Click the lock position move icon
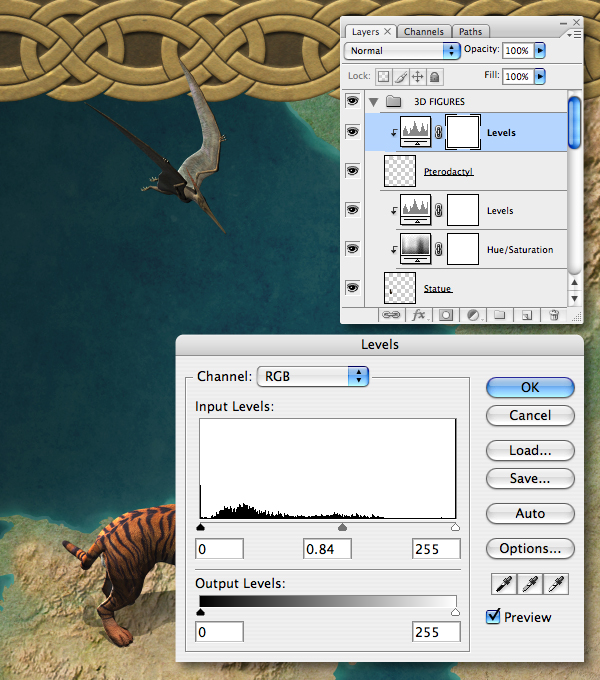 pyautogui.click(x=417, y=77)
